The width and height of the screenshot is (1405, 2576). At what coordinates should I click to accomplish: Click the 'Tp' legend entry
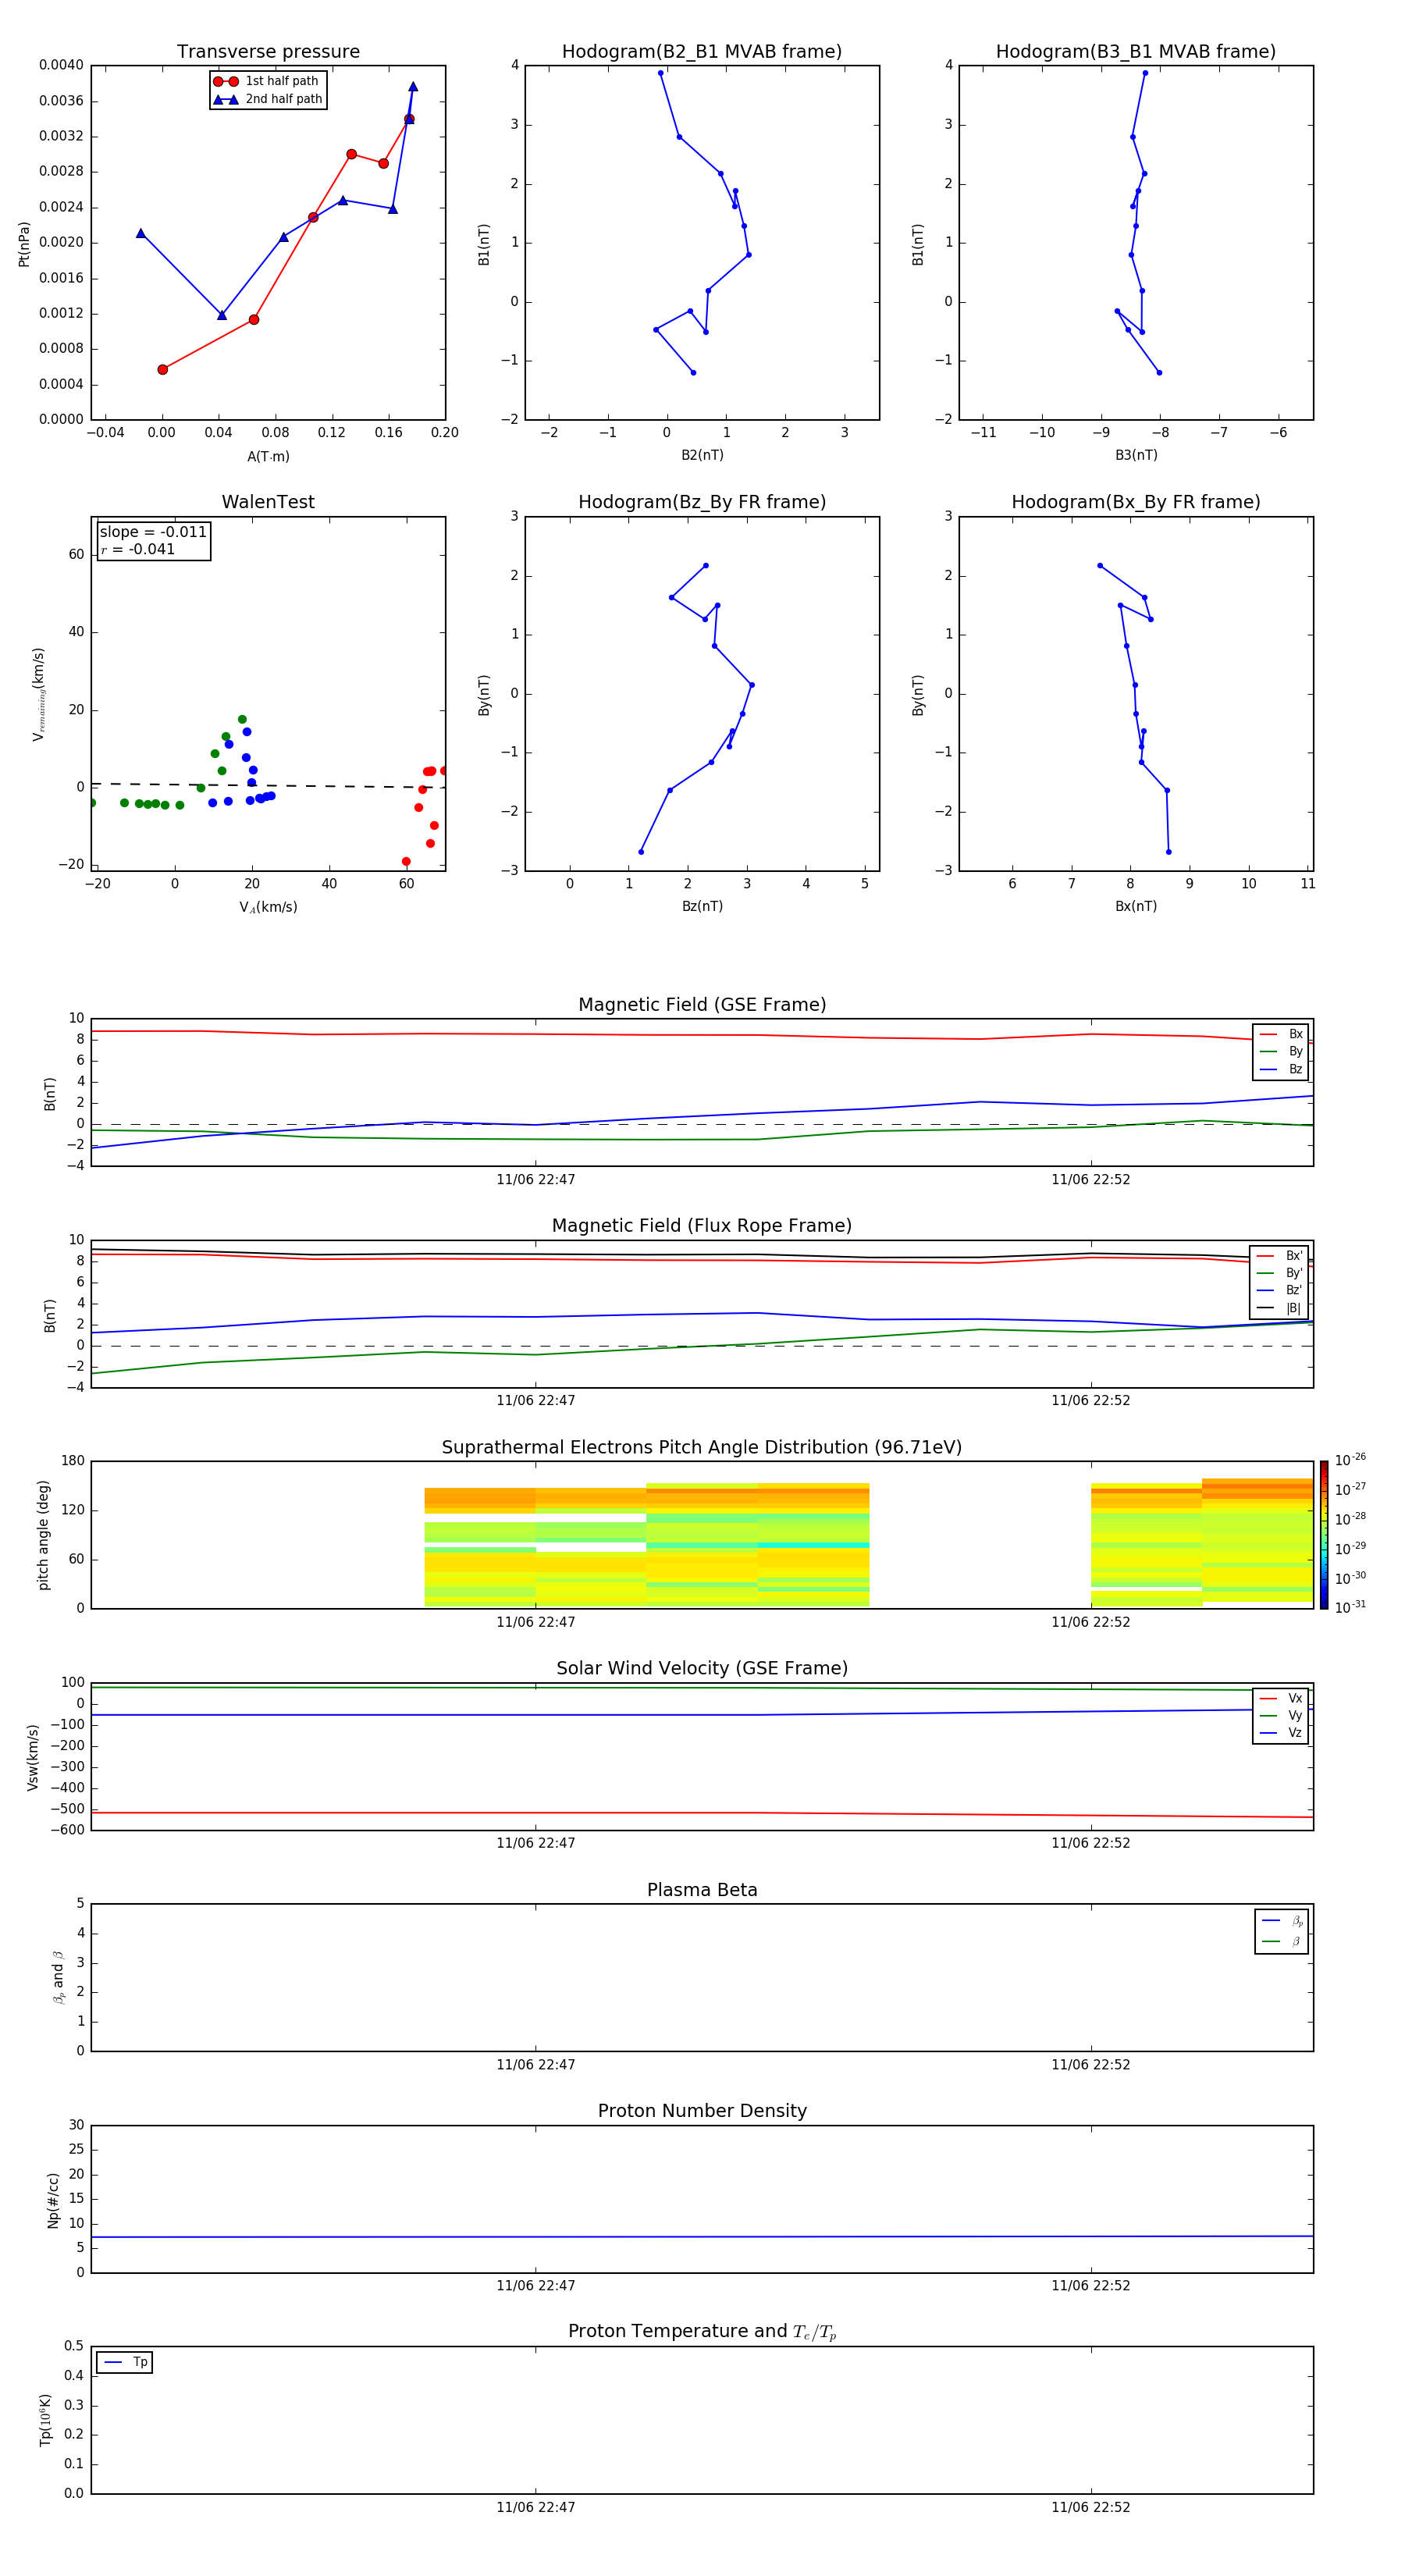pos(125,2362)
